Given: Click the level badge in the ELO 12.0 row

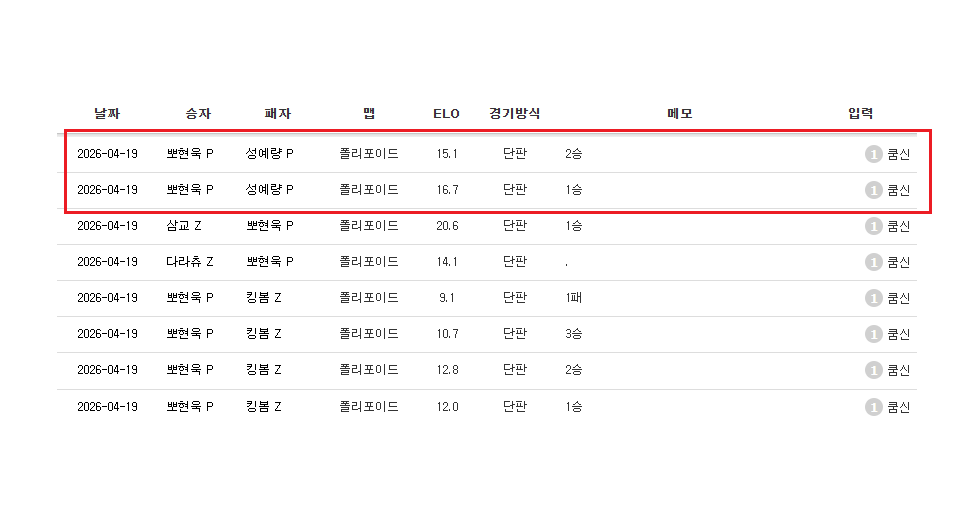Looking at the screenshot, I should click(x=874, y=407).
